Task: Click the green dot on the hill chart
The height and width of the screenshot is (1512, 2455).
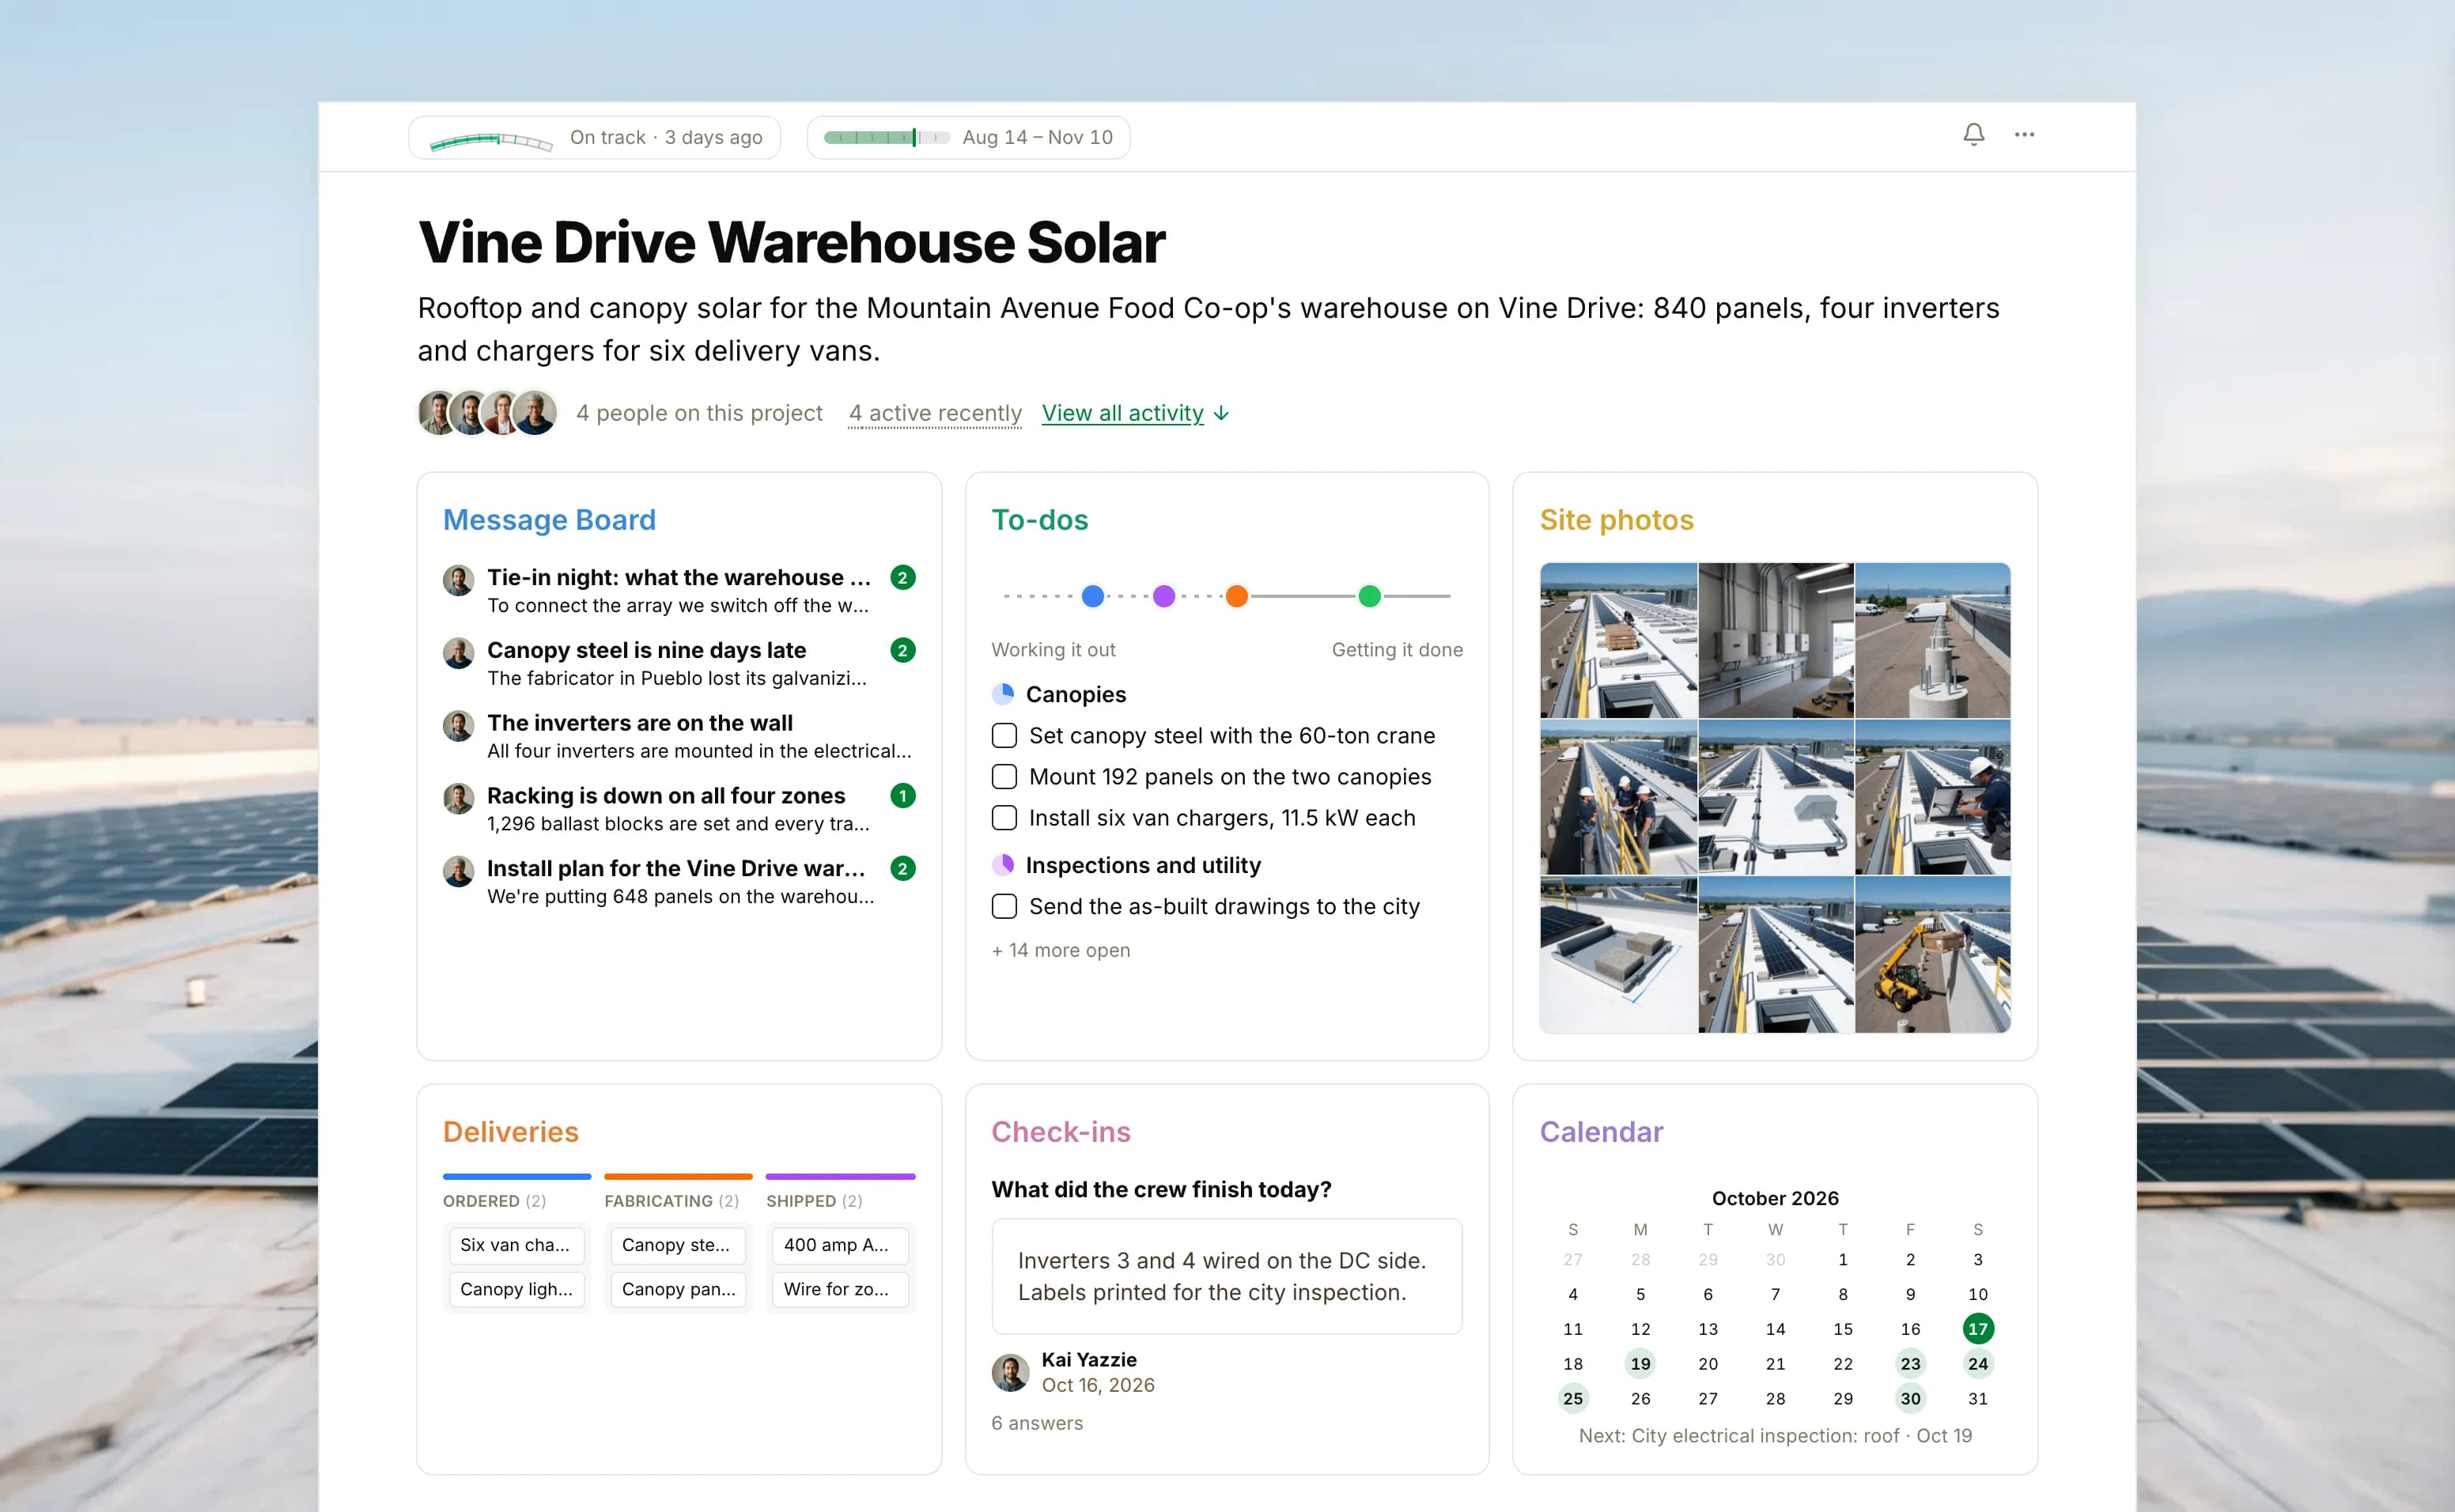Action: [1369, 596]
